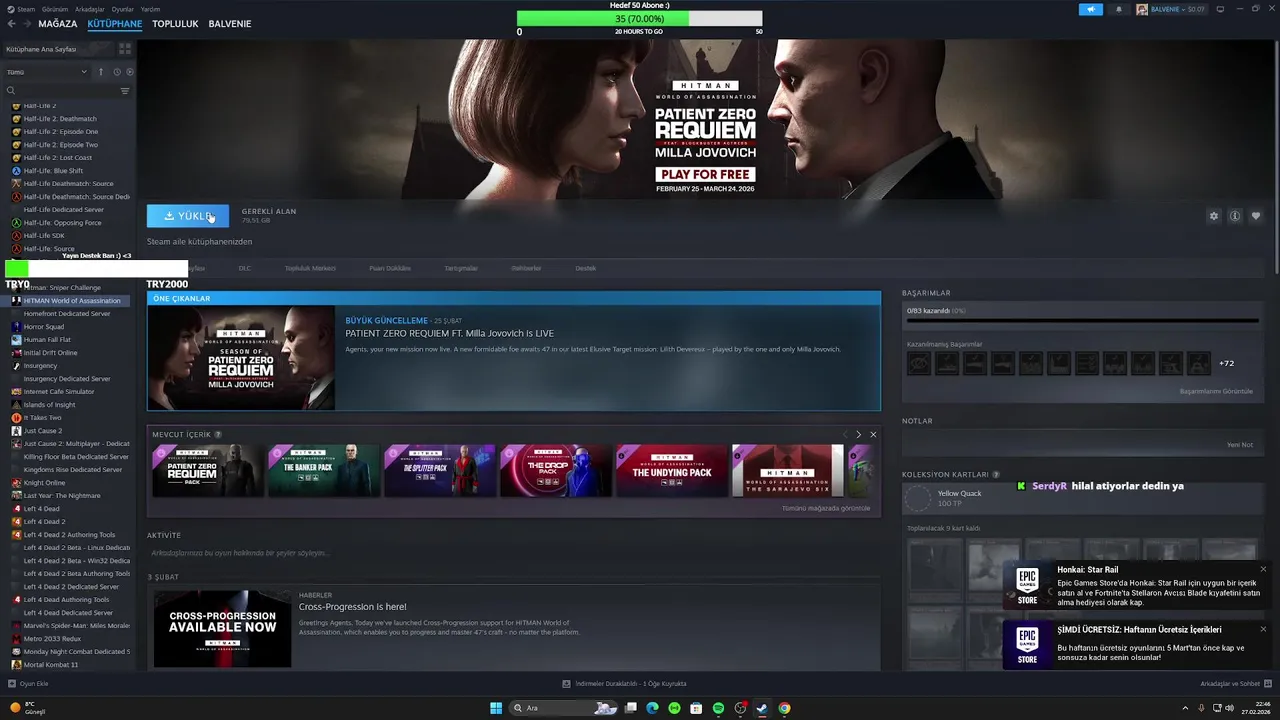1280x720 pixels.
Task: Open Task View from the taskbar
Action: coord(630,708)
